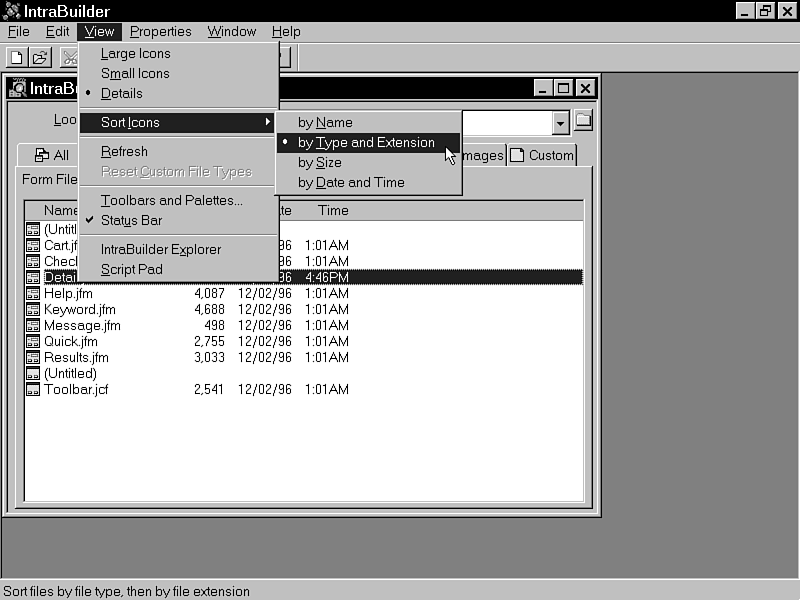800x600 pixels.
Task: Sort files by Date and Time
Action: pos(351,182)
